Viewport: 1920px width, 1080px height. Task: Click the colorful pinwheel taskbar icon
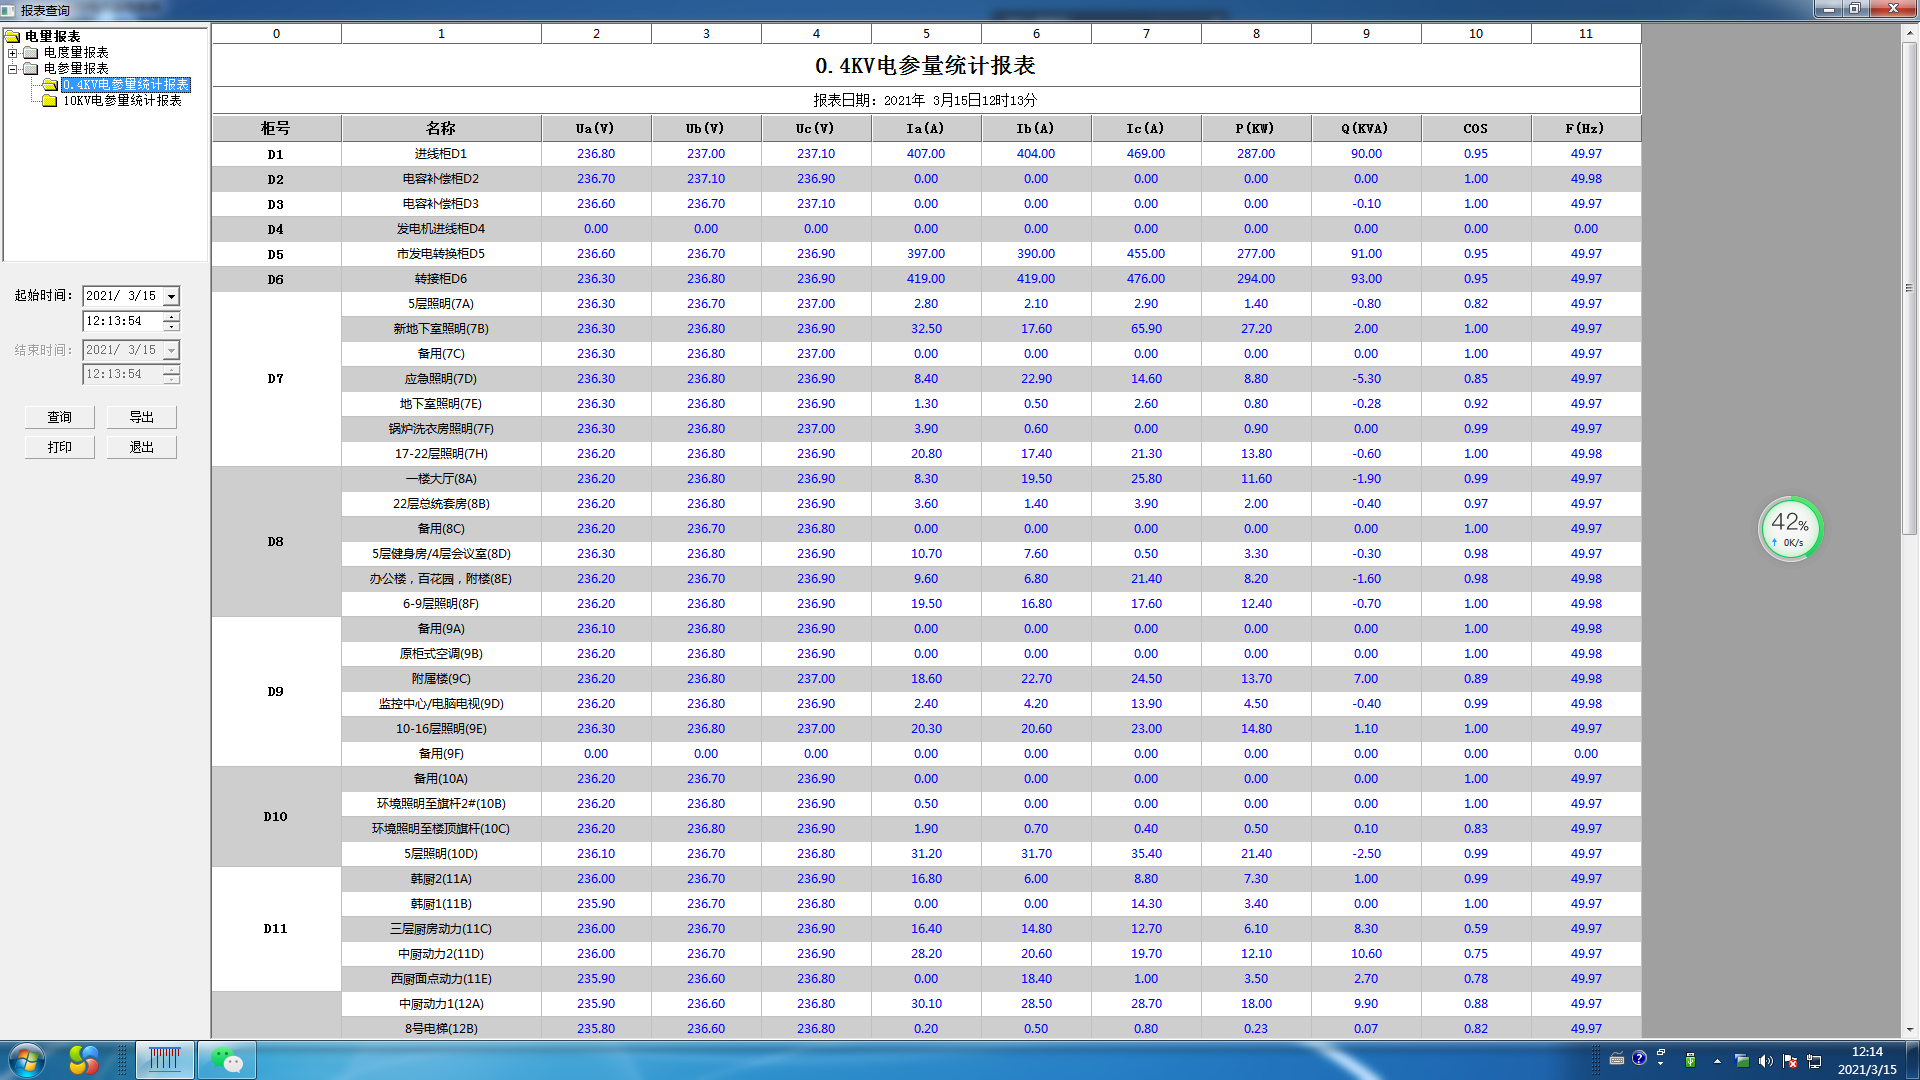coord(84,1060)
